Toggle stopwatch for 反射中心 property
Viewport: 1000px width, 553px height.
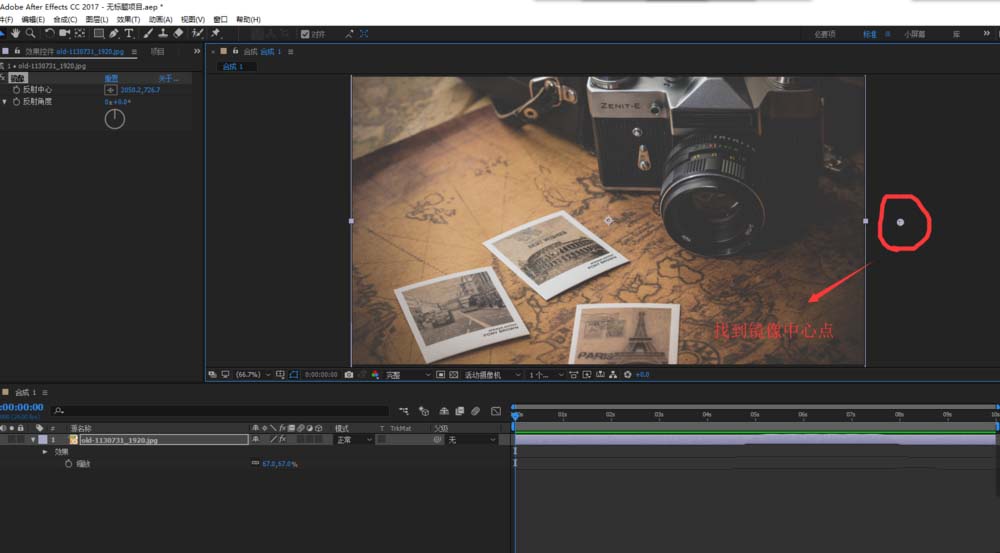16,90
